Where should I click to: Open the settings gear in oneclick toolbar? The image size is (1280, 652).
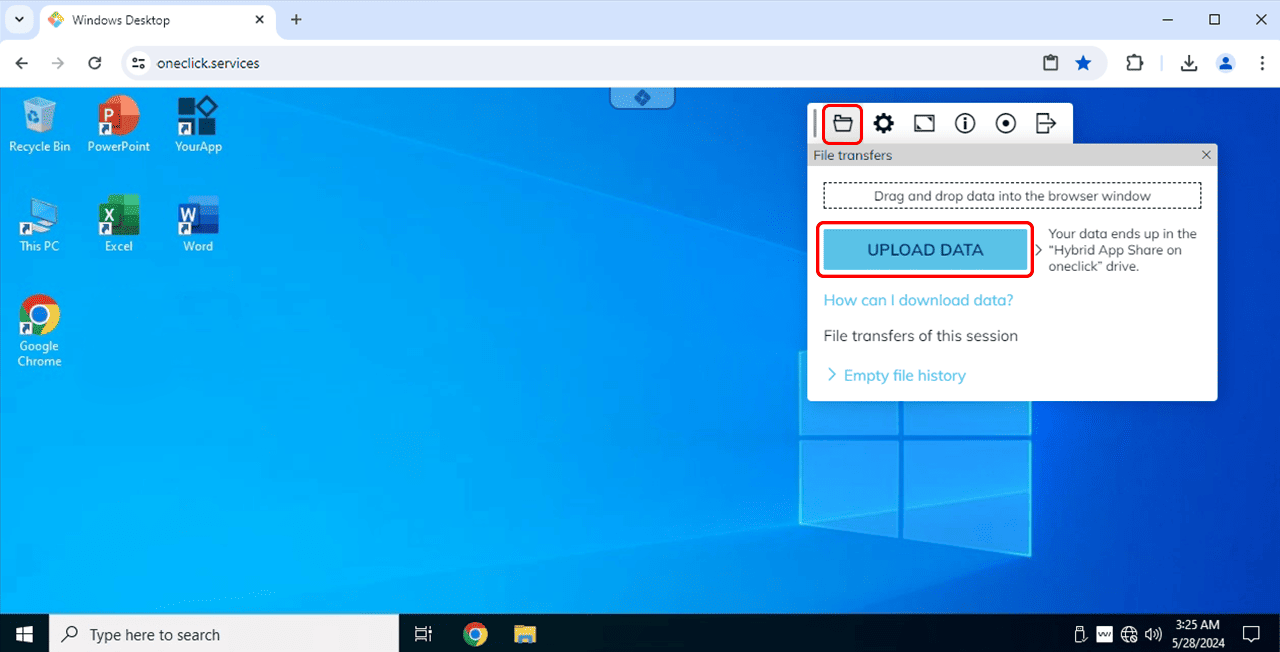[884, 123]
